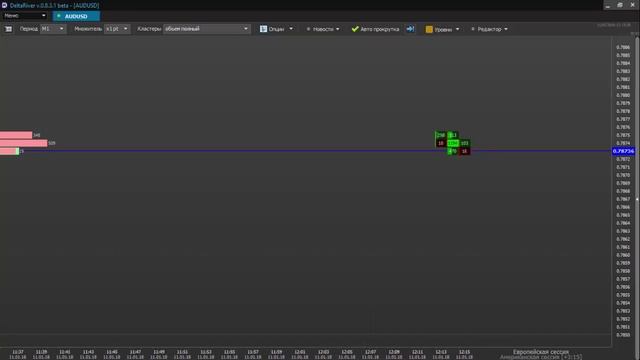Click the pink volume profile bar labeled 505

tap(23, 143)
